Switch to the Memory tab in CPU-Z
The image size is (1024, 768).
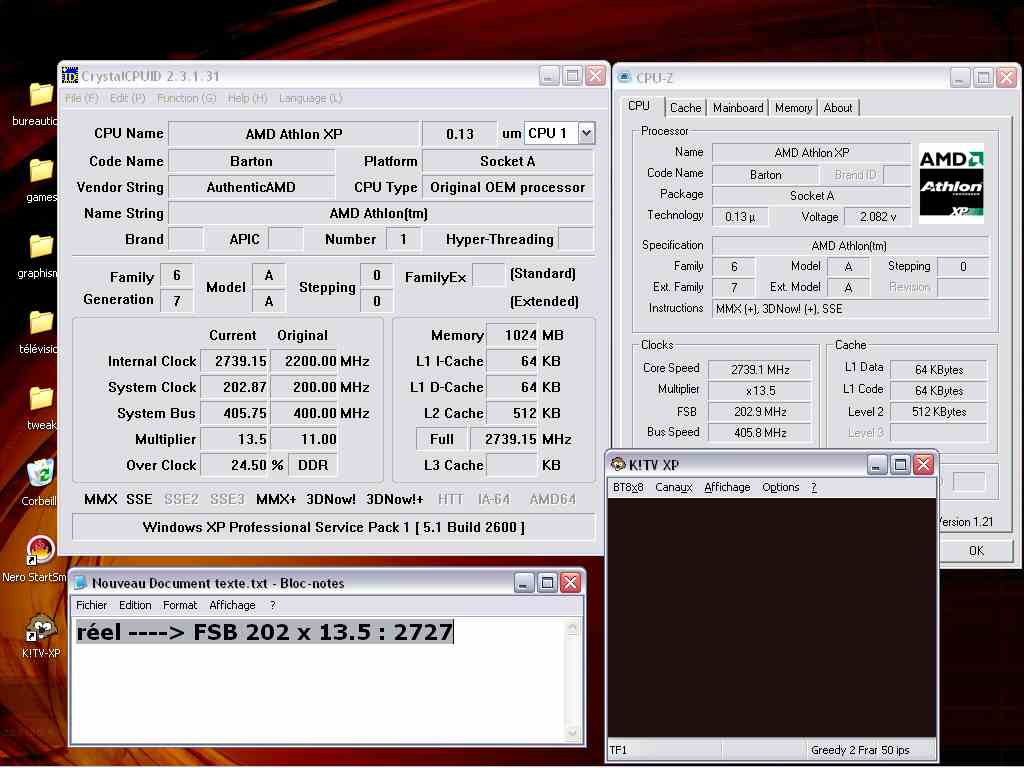[x=793, y=108]
